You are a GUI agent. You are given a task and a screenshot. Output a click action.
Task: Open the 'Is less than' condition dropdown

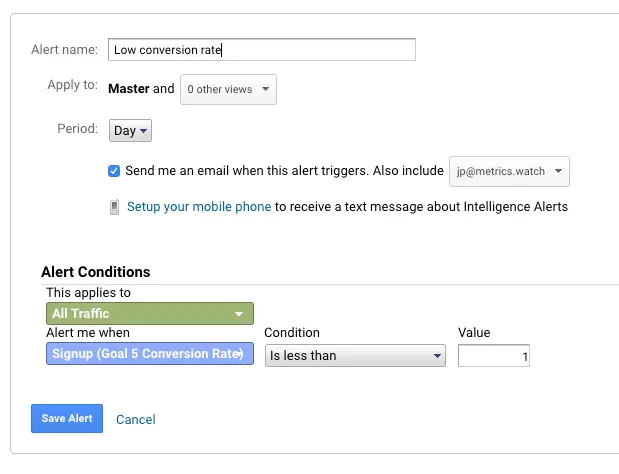click(355, 355)
